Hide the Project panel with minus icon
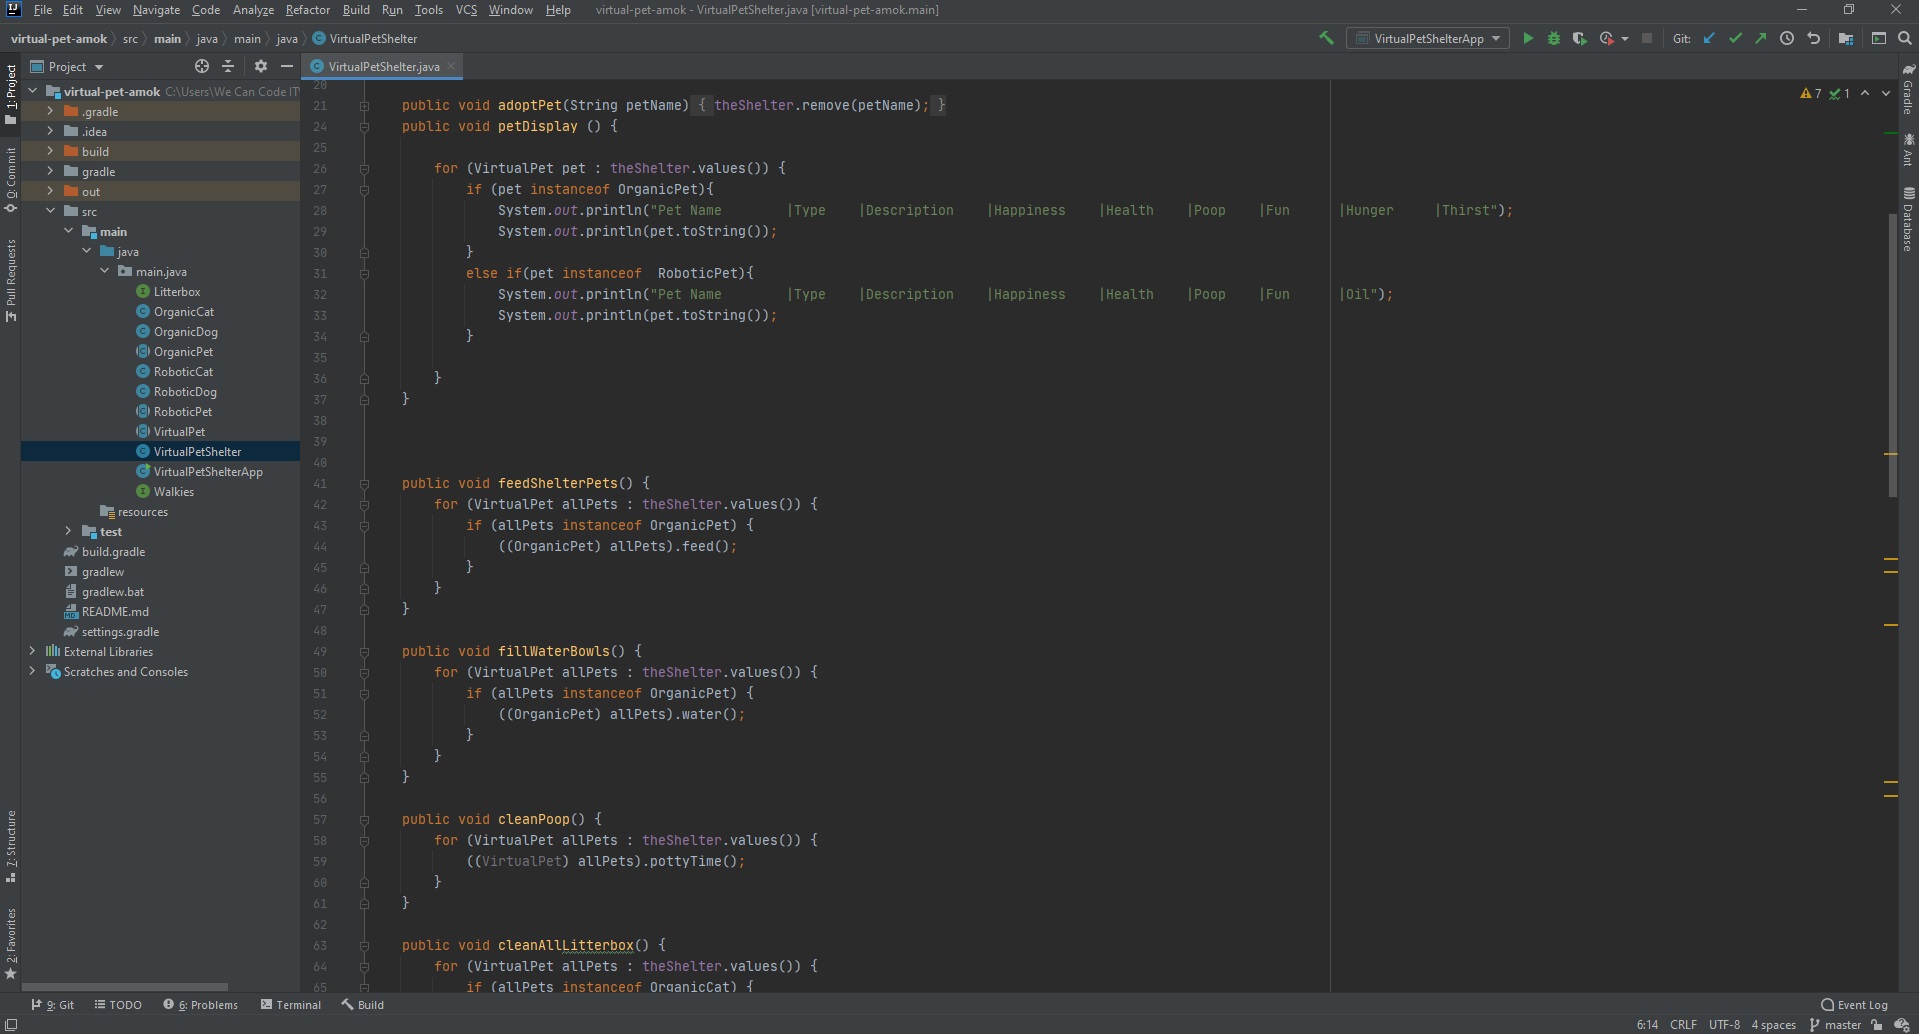1919x1034 pixels. (x=286, y=66)
